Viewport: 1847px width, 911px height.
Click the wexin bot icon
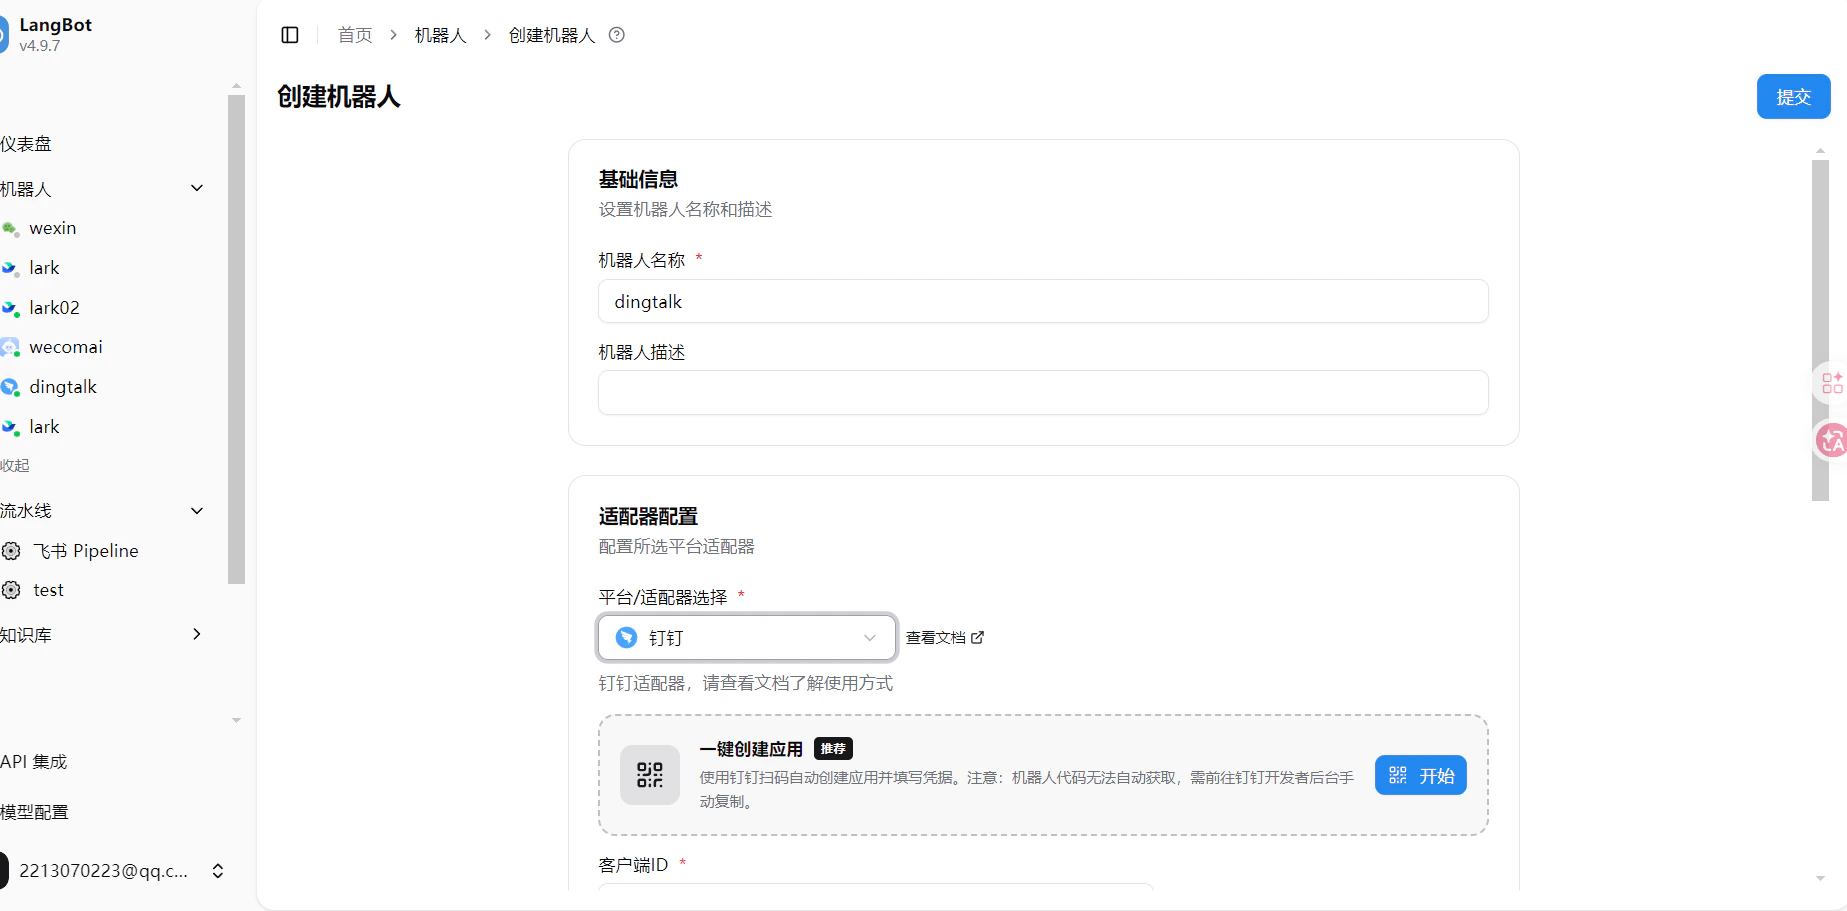(10, 229)
